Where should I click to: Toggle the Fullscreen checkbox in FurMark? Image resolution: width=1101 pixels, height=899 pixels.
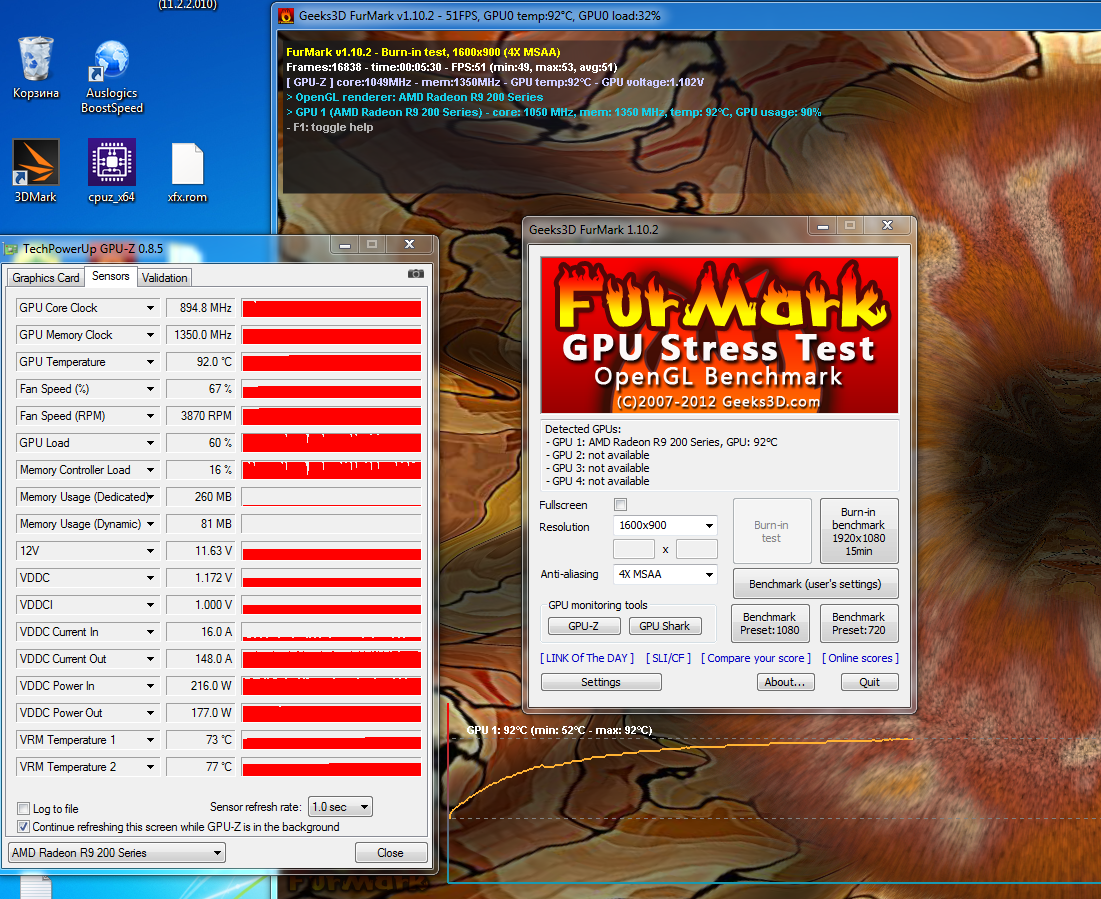tap(620, 504)
